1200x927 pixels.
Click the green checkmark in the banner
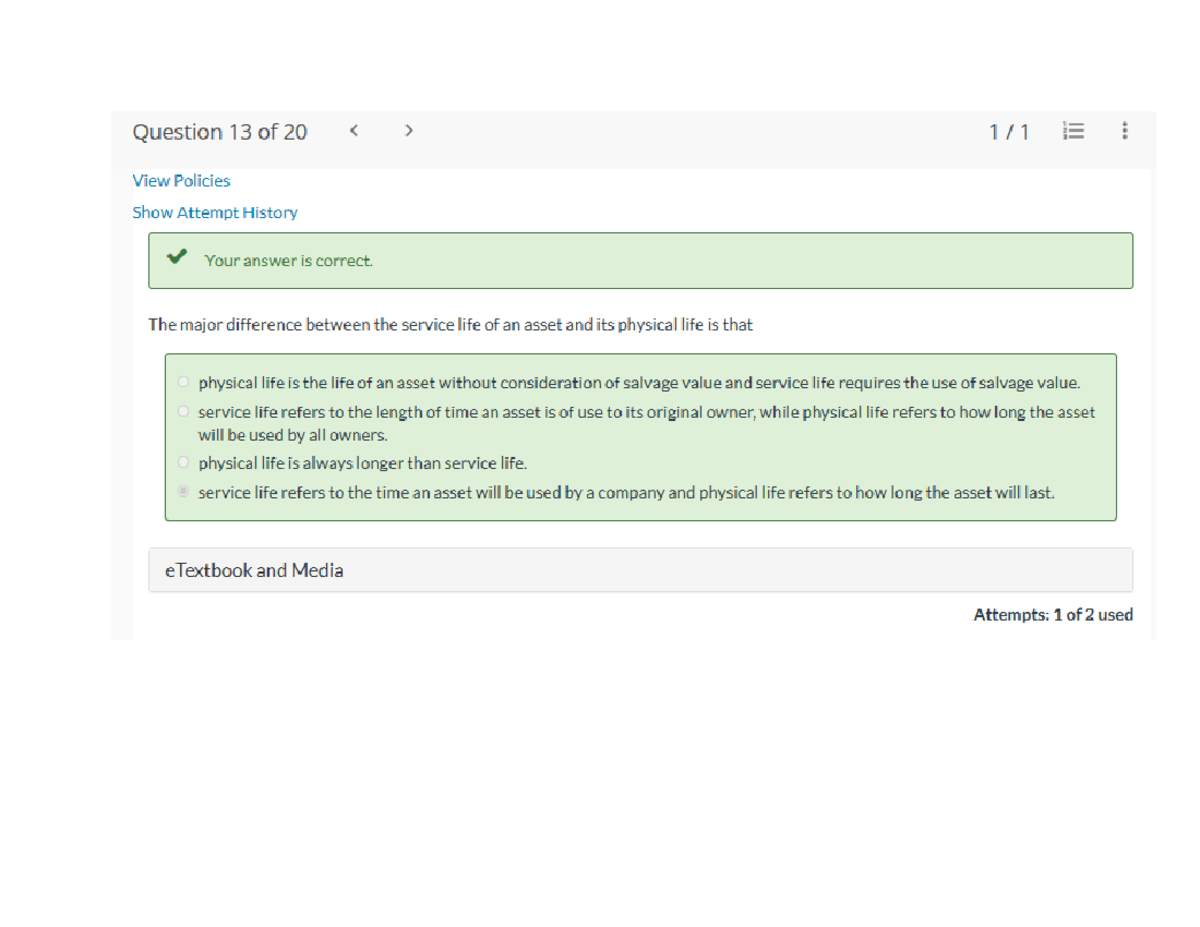pos(177,259)
